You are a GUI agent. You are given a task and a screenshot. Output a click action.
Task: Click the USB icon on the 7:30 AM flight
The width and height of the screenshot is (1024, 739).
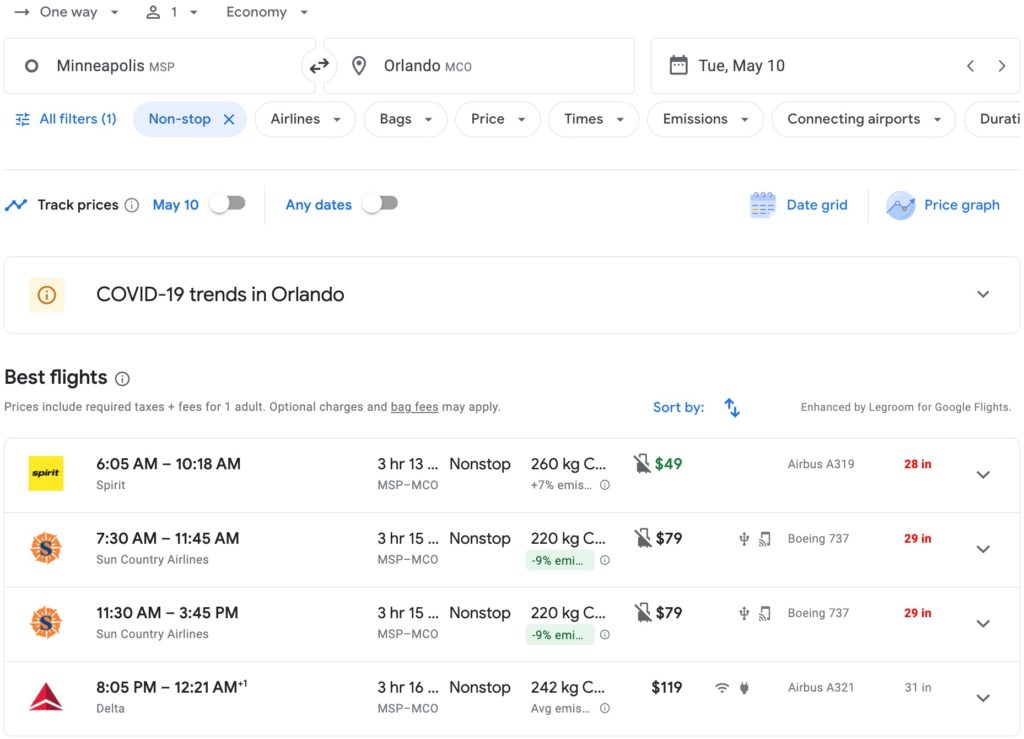pyautogui.click(x=742, y=538)
